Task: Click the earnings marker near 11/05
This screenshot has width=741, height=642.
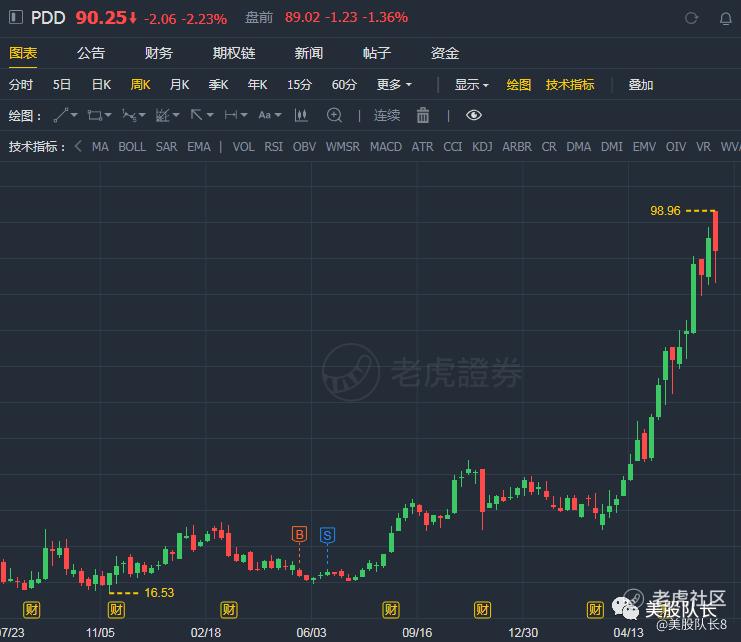Action: [x=116, y=610]
